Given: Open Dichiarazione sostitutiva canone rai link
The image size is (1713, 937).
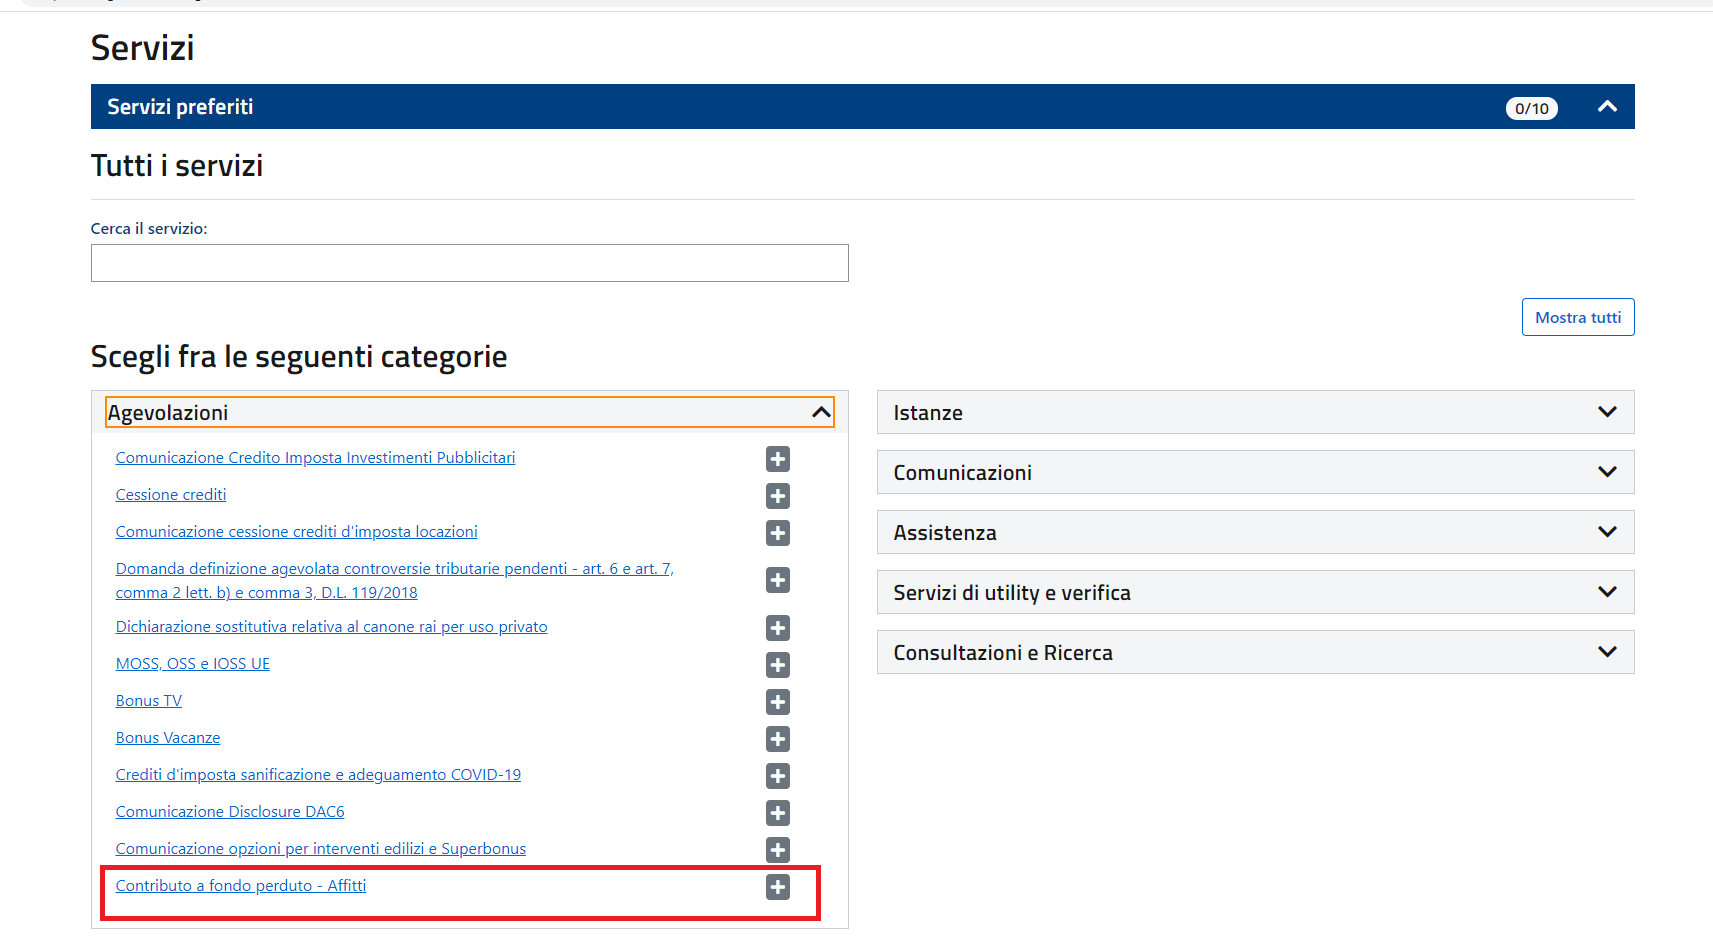Looking at the screenshot, I should [331, 627].
